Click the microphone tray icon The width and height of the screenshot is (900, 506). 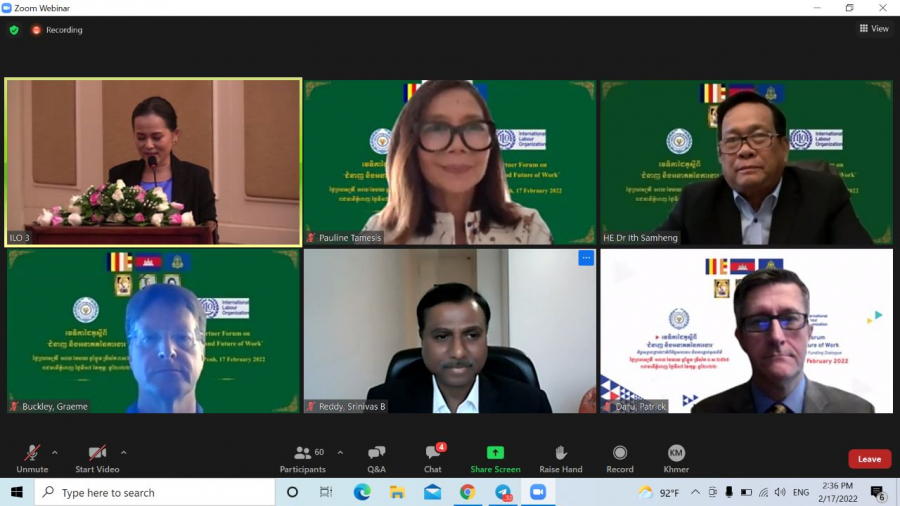click(x=729, y=492)
